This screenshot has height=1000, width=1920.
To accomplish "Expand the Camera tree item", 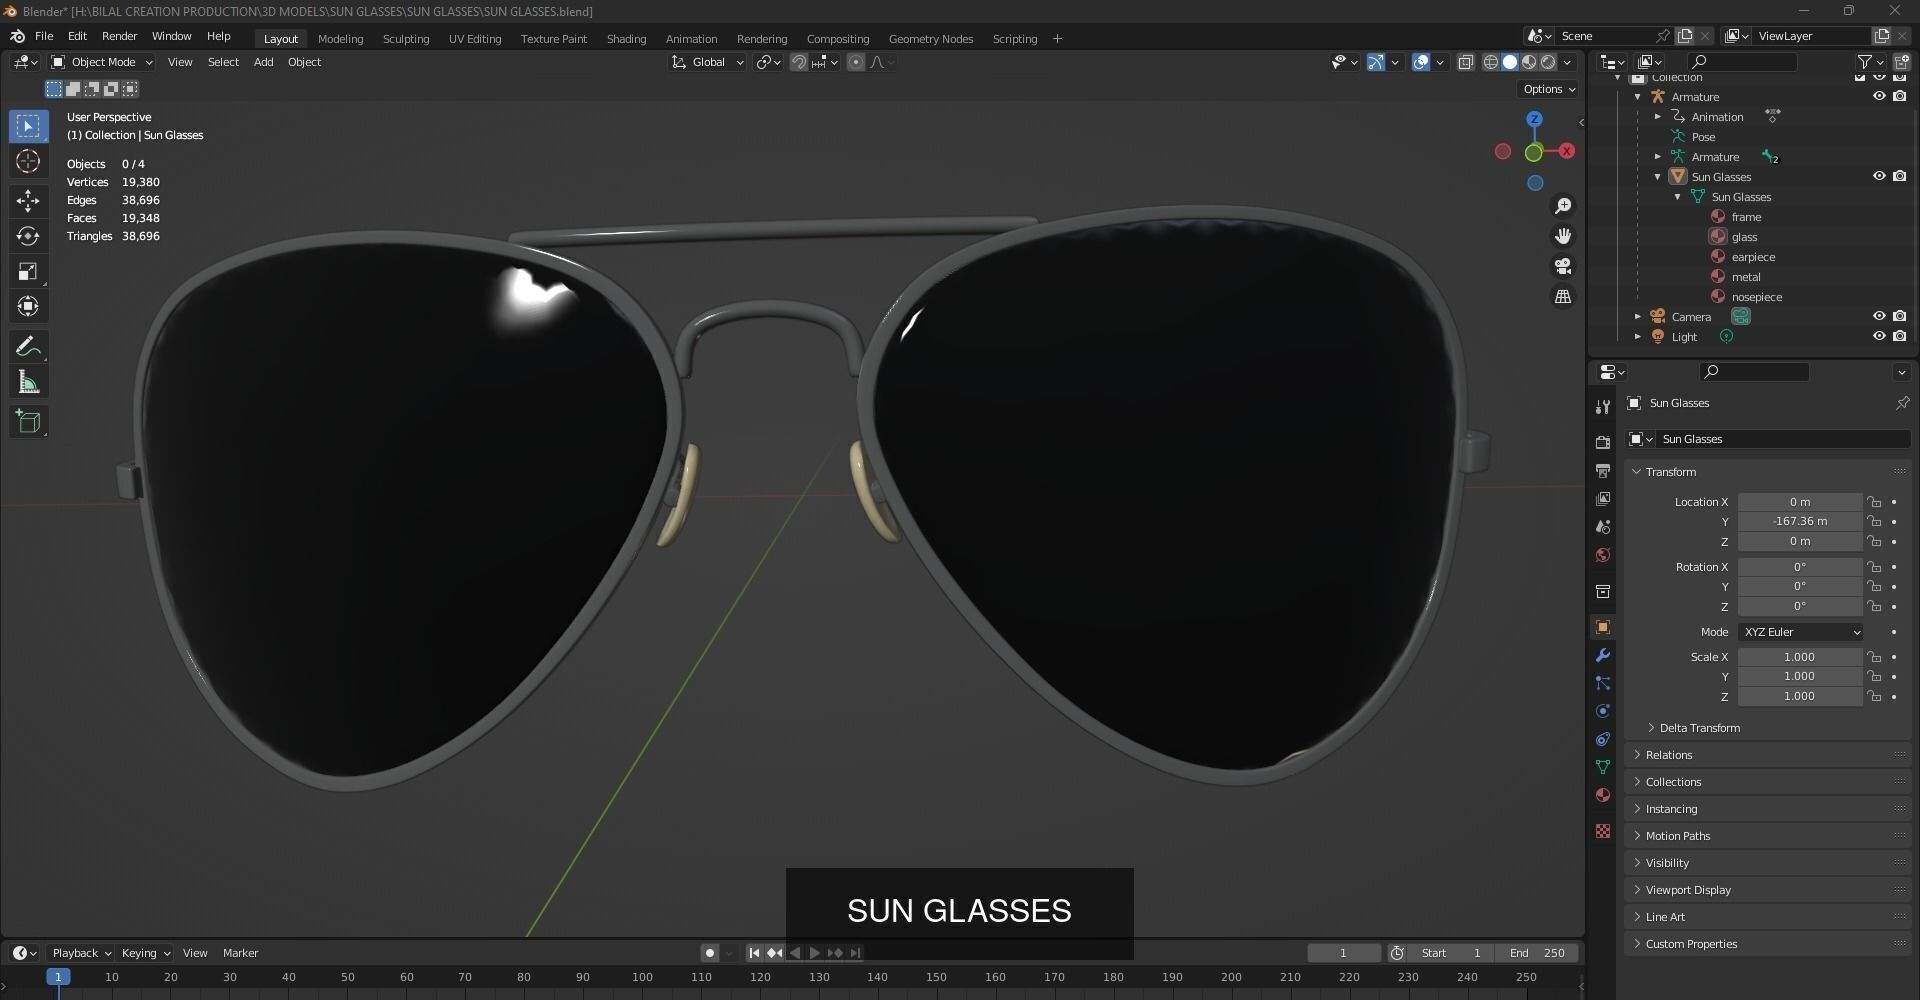I will pyautogui.click(x=1637, y=317).
